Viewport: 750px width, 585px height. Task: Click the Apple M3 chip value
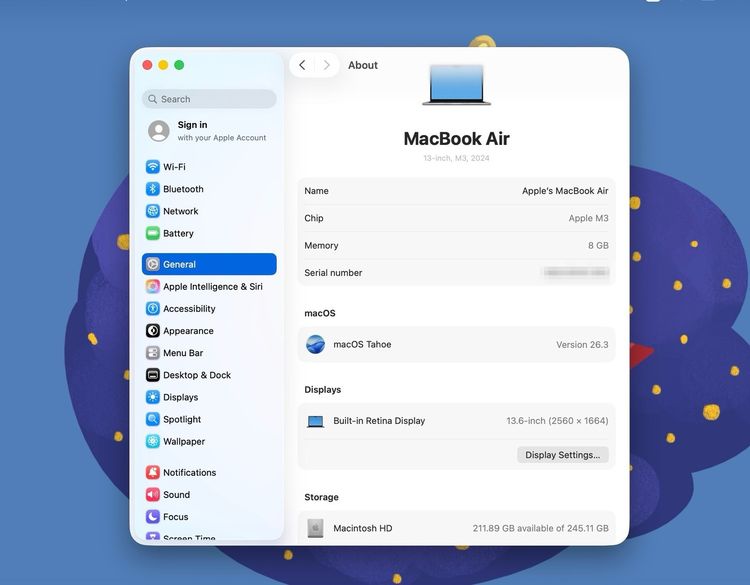pyautogui.click(x=588, y=218)
